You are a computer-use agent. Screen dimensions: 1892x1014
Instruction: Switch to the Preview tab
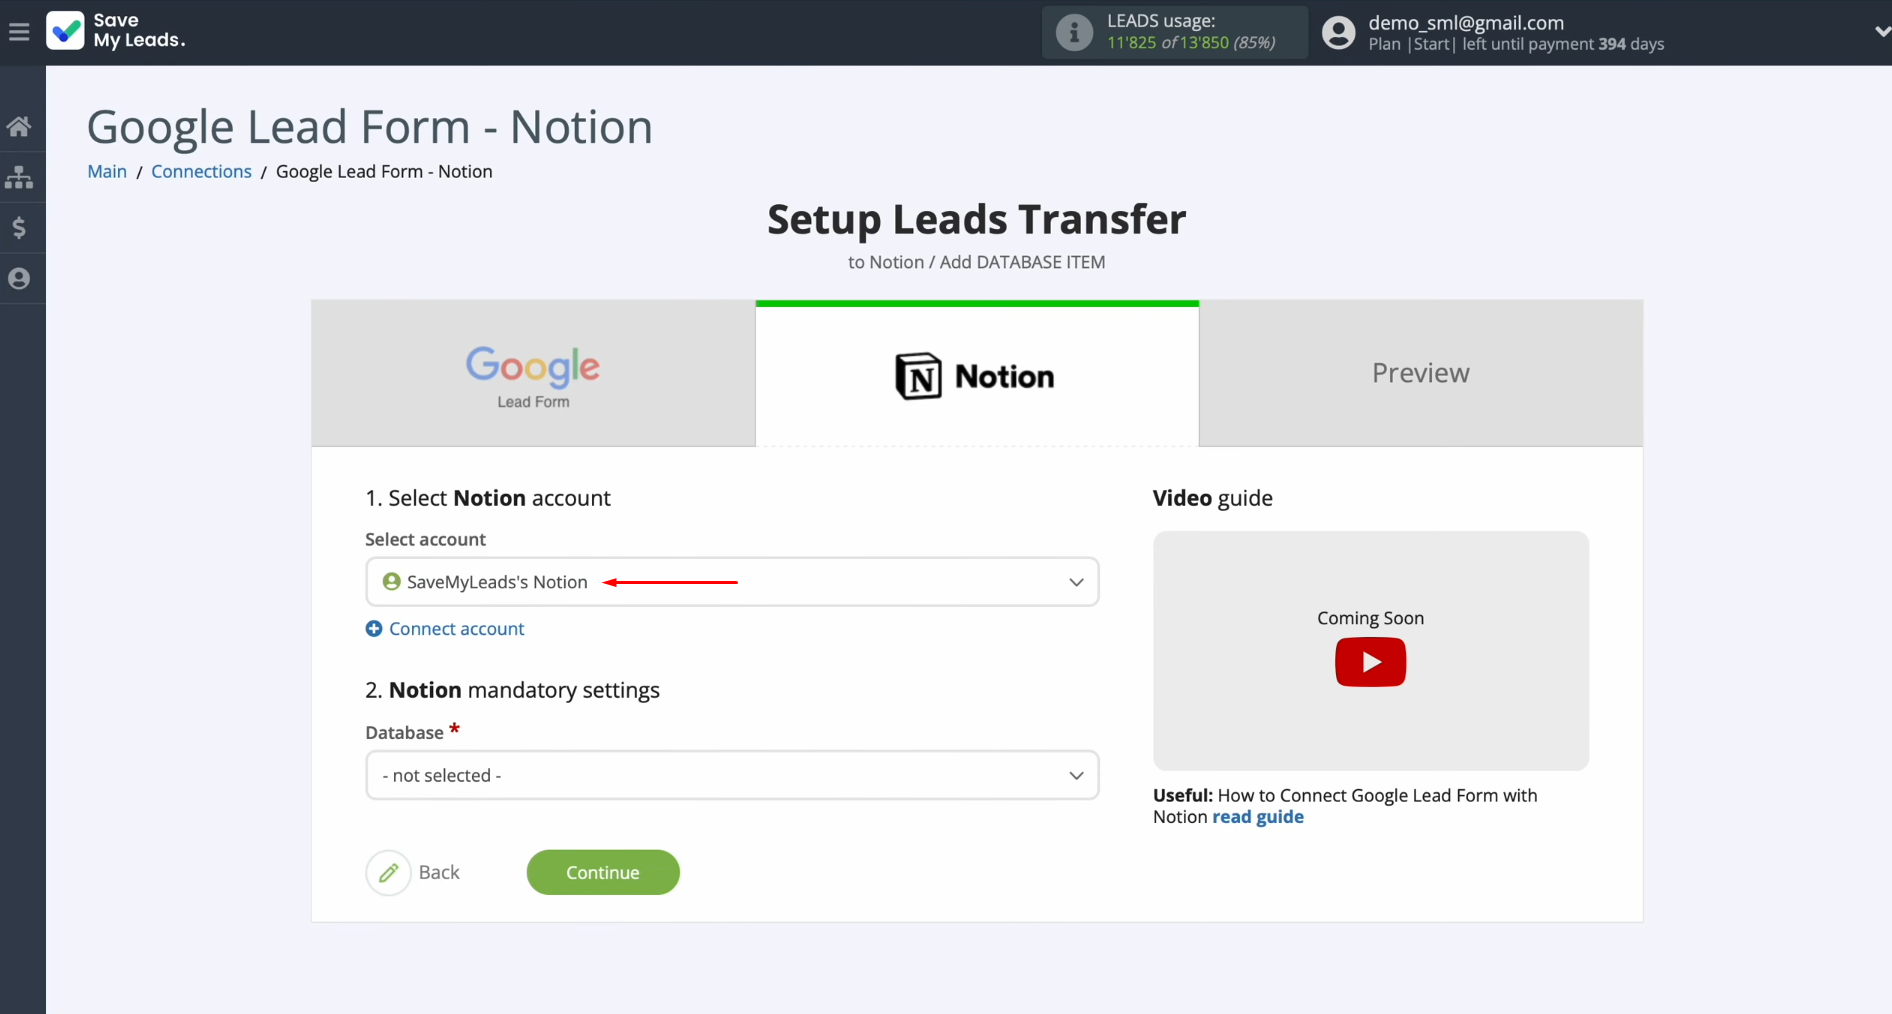point(1420,374)
